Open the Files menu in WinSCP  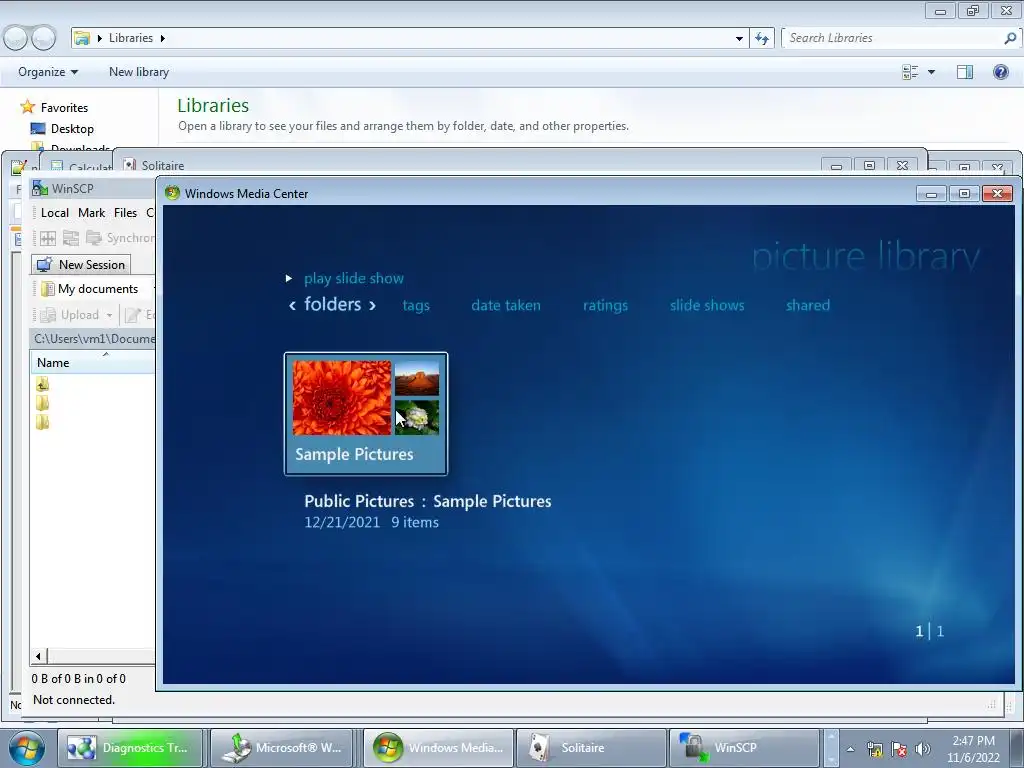click(125, 213)
